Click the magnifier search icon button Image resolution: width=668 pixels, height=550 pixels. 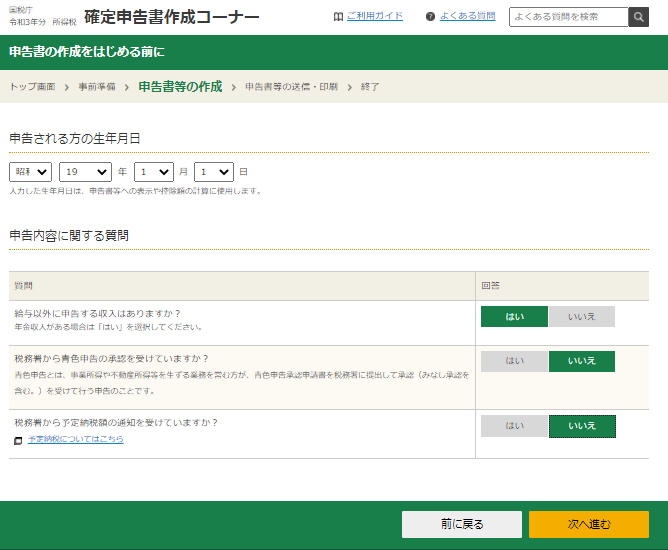(x=638, y=17)
